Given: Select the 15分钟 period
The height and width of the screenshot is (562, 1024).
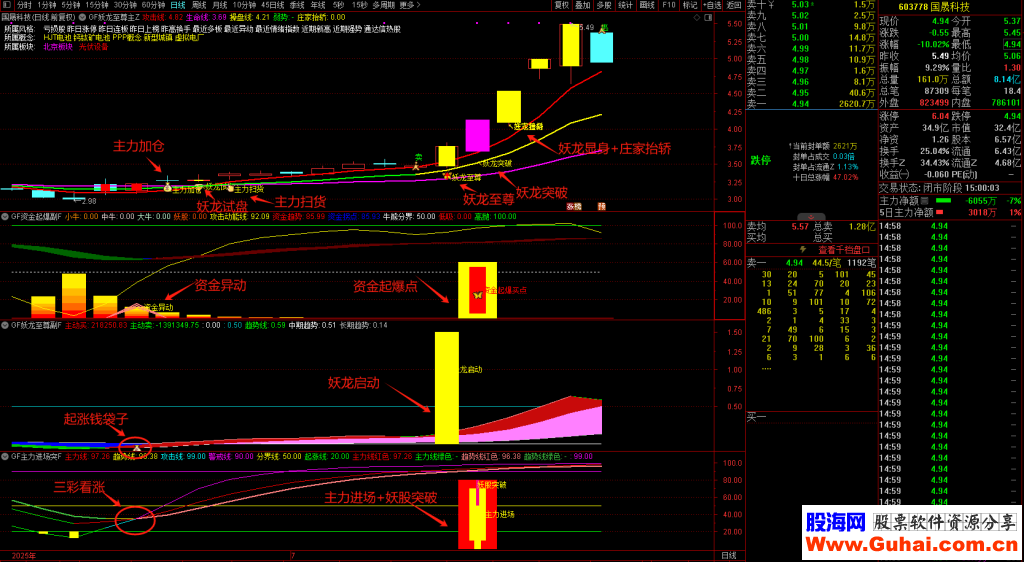Looking at the screenshot, I should 97,5.
